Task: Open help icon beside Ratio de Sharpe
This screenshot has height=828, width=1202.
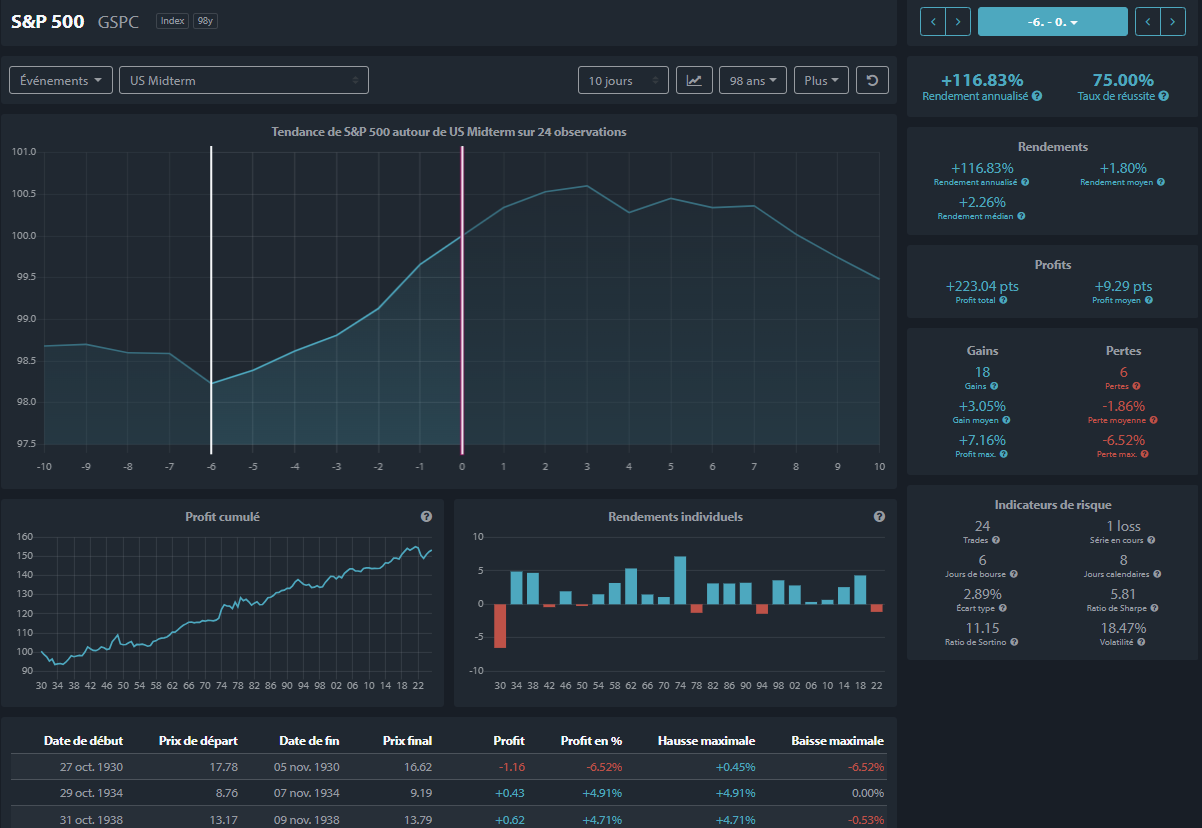Action: coord(1153,608)
